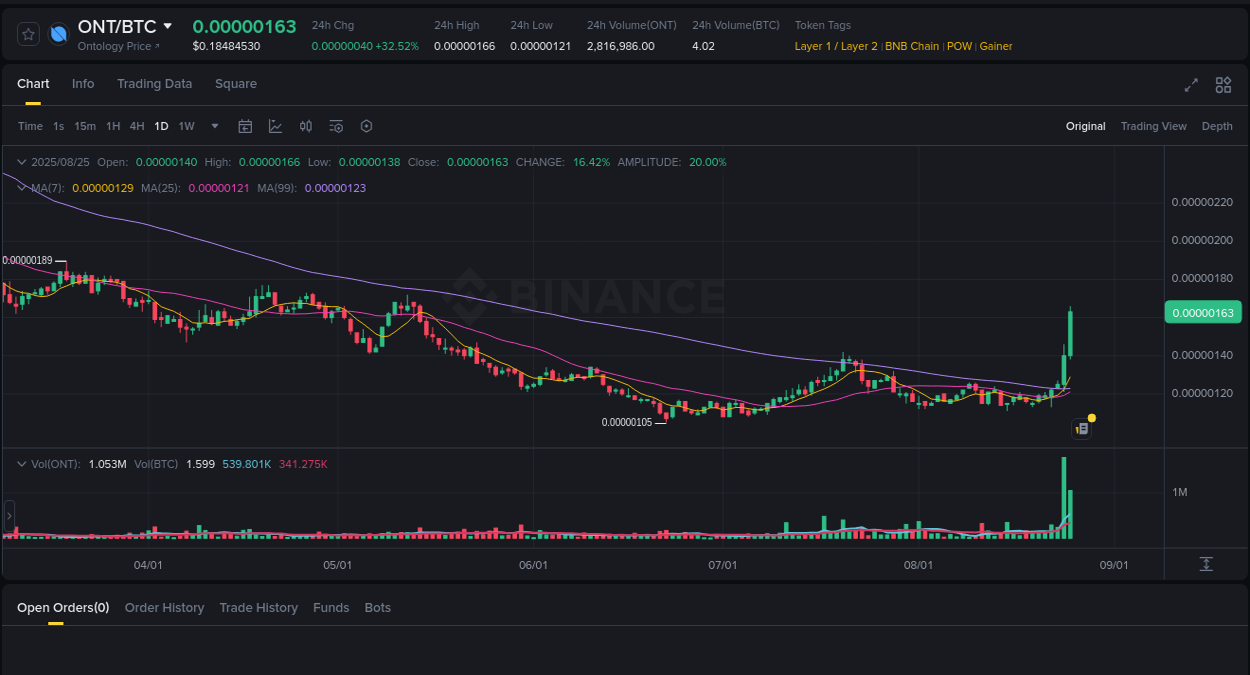Select the 1W timeframe
The image size is (1250, 675).
(186, 126)
